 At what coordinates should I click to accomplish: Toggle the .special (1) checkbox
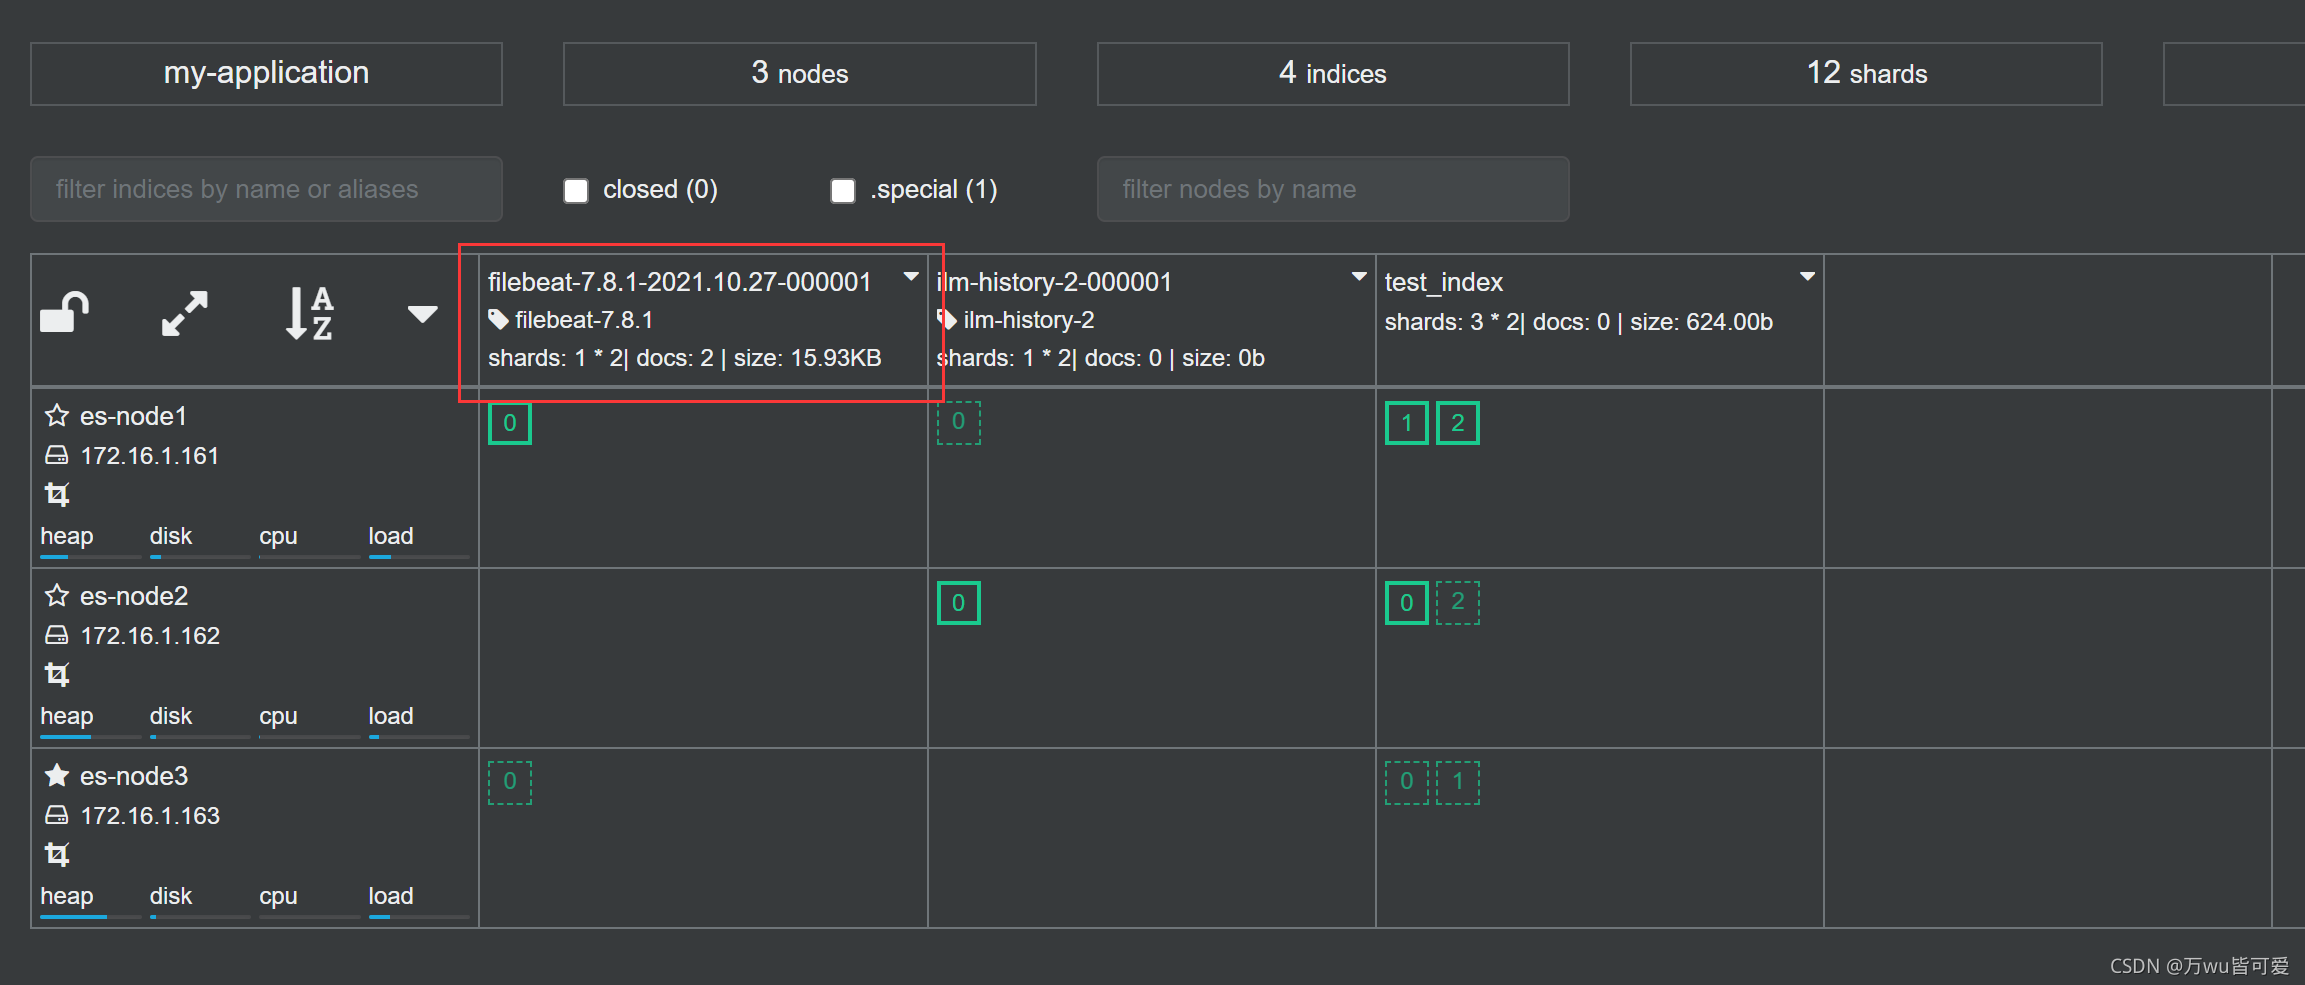(x=843, y=190)
